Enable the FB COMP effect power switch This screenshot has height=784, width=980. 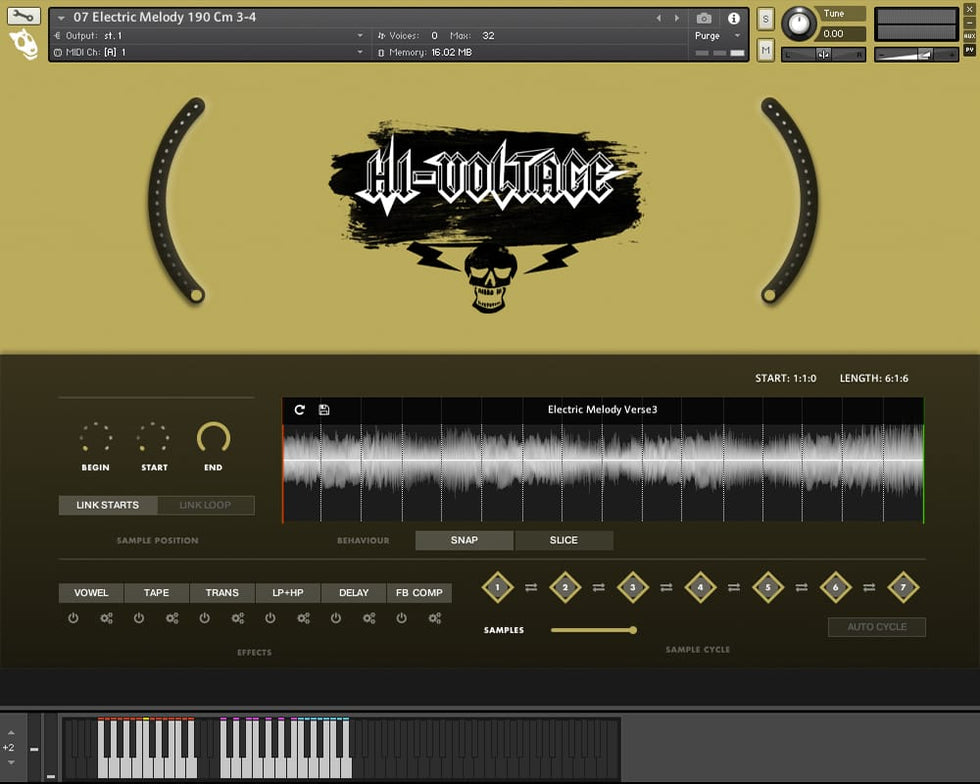click(402, 619)
